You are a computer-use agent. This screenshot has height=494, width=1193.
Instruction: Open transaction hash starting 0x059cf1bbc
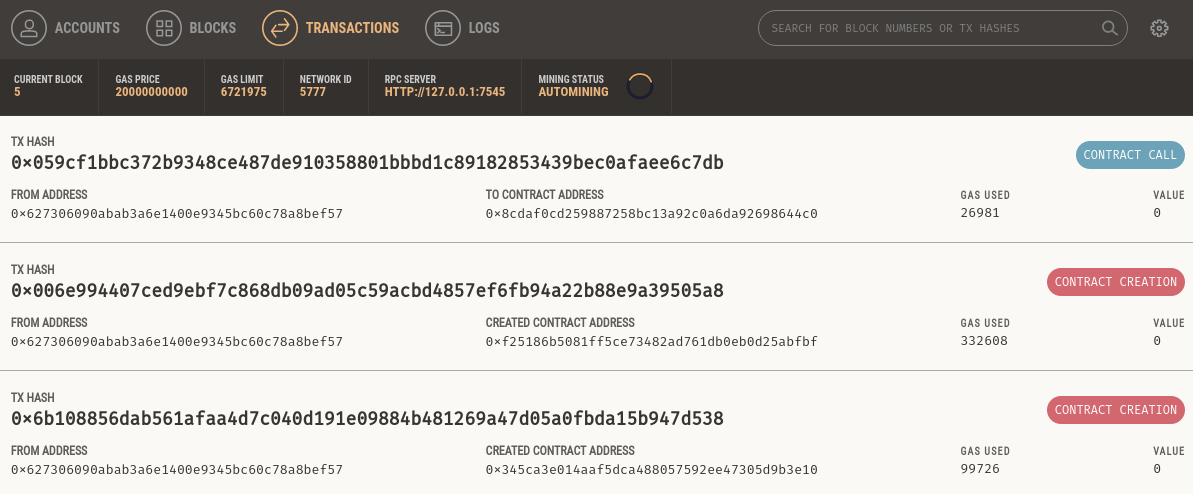(x=367, y=163)
